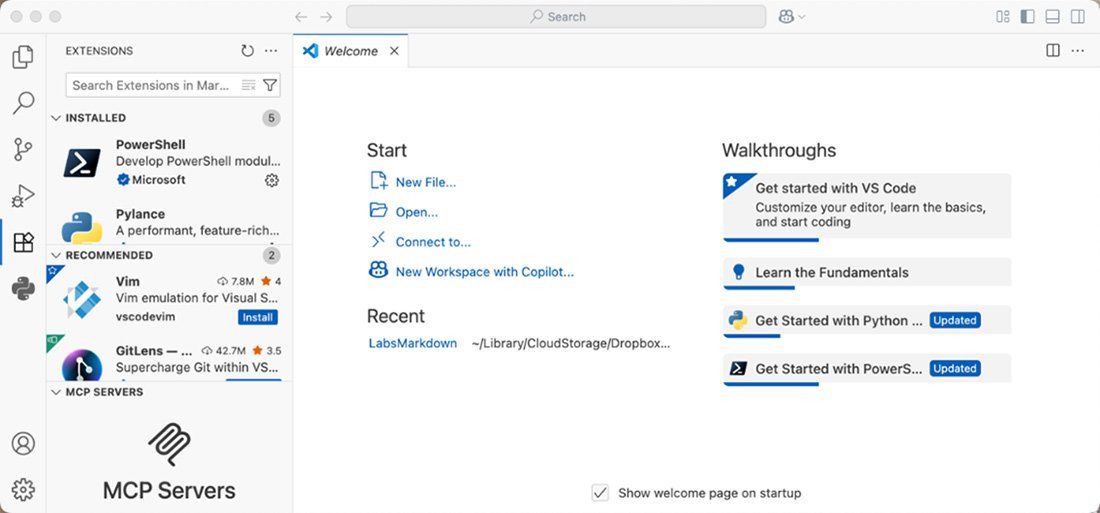Screen dimensions: 1100x513
Task: Collapse the MCP Servers section
Action: click(56, 392)
